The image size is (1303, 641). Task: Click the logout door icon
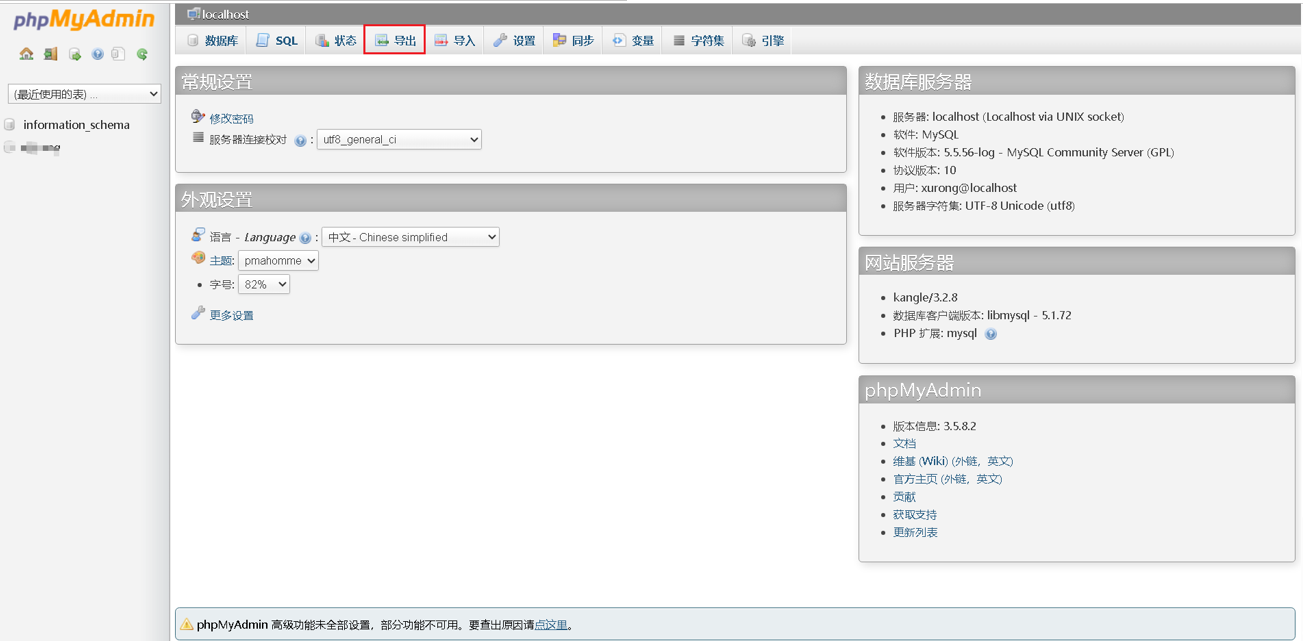tap(50, 54)
